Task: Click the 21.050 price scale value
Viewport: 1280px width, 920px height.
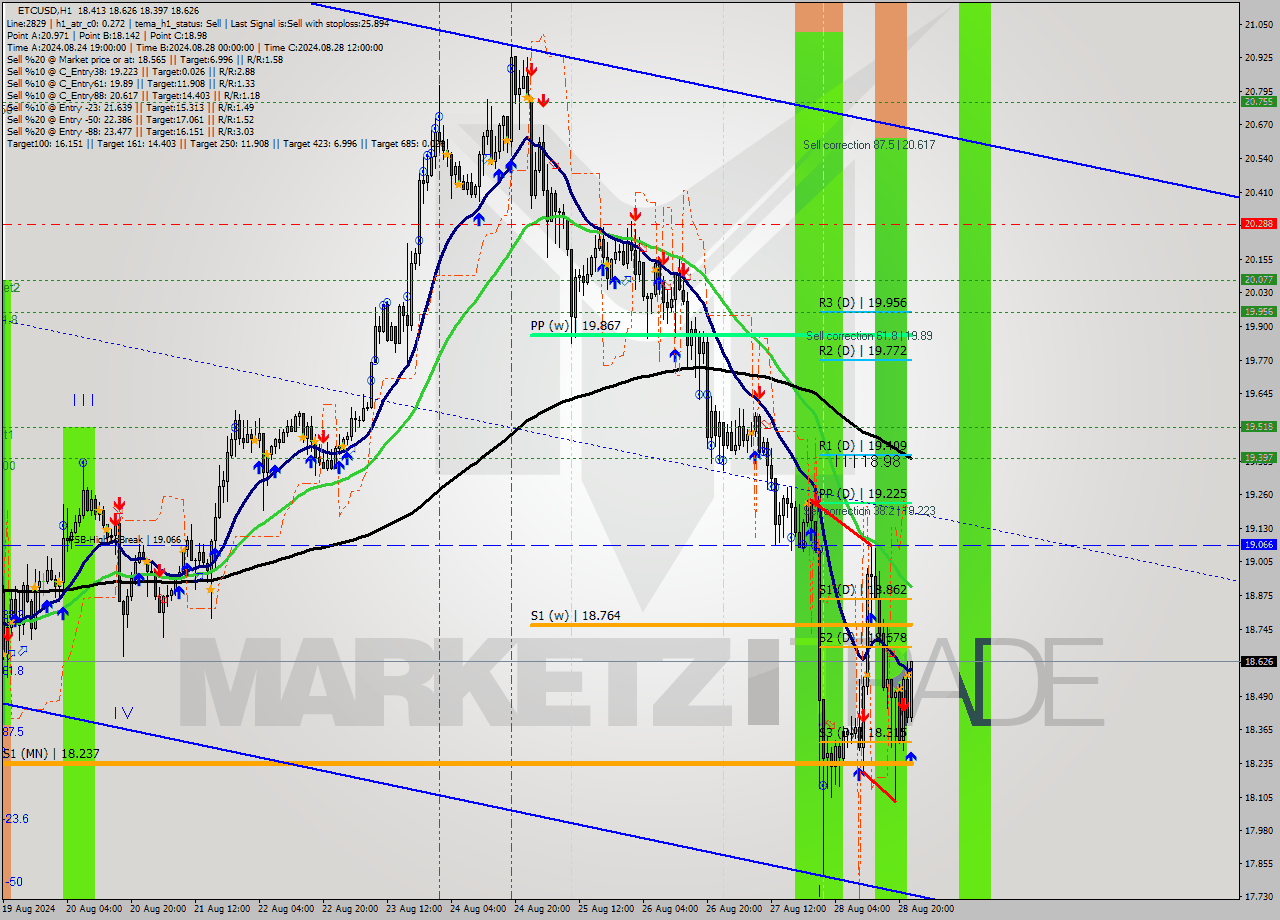Action: point(1258,23)
